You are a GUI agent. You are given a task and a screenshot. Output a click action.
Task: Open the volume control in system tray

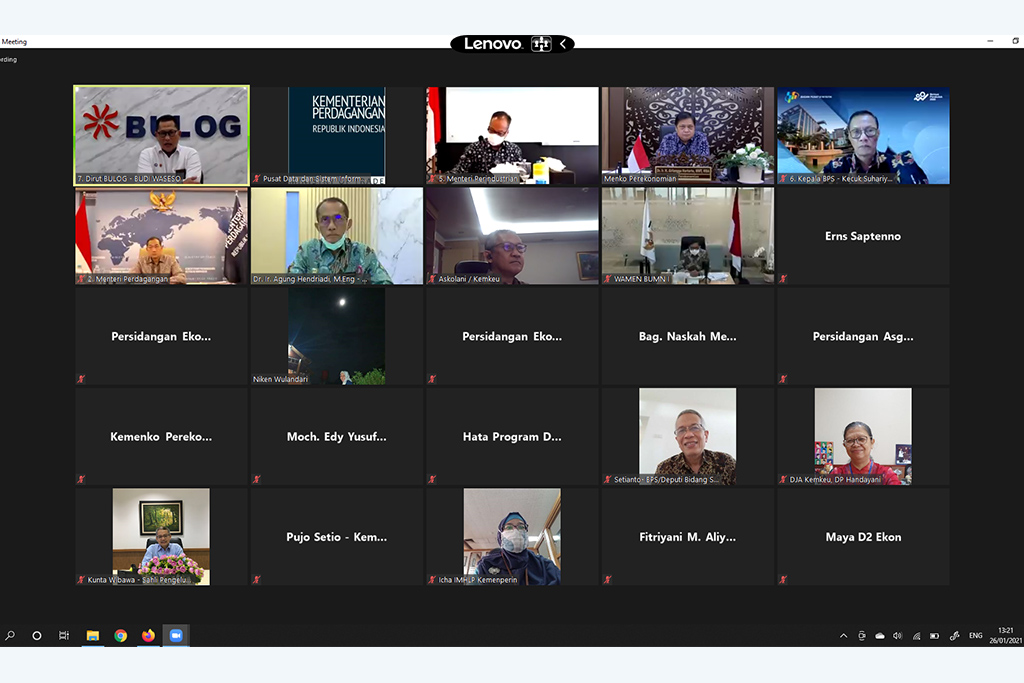(x=898, y=635)
